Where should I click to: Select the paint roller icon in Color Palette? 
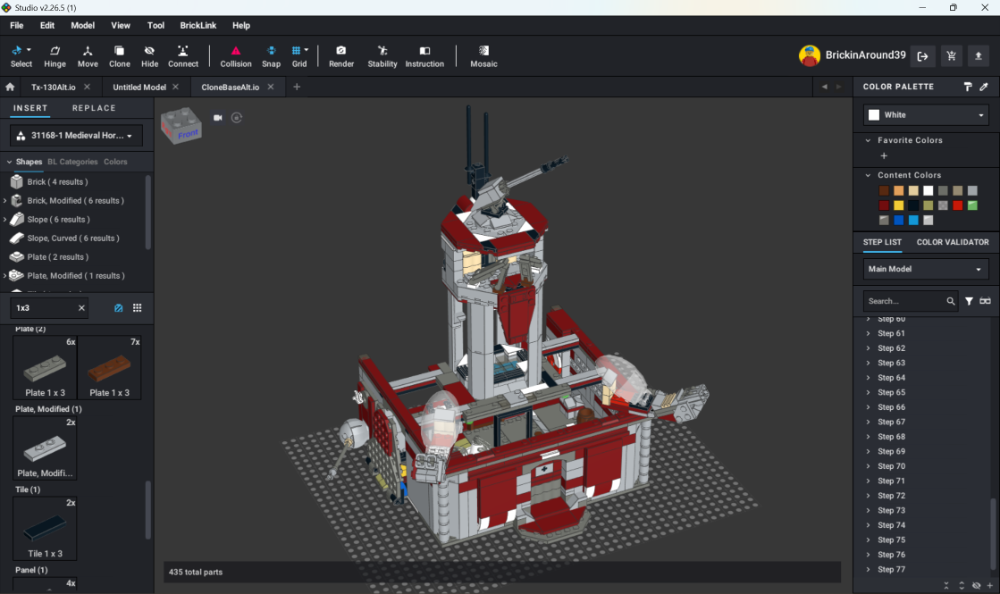pyautogui.click(x=967, y=87)
